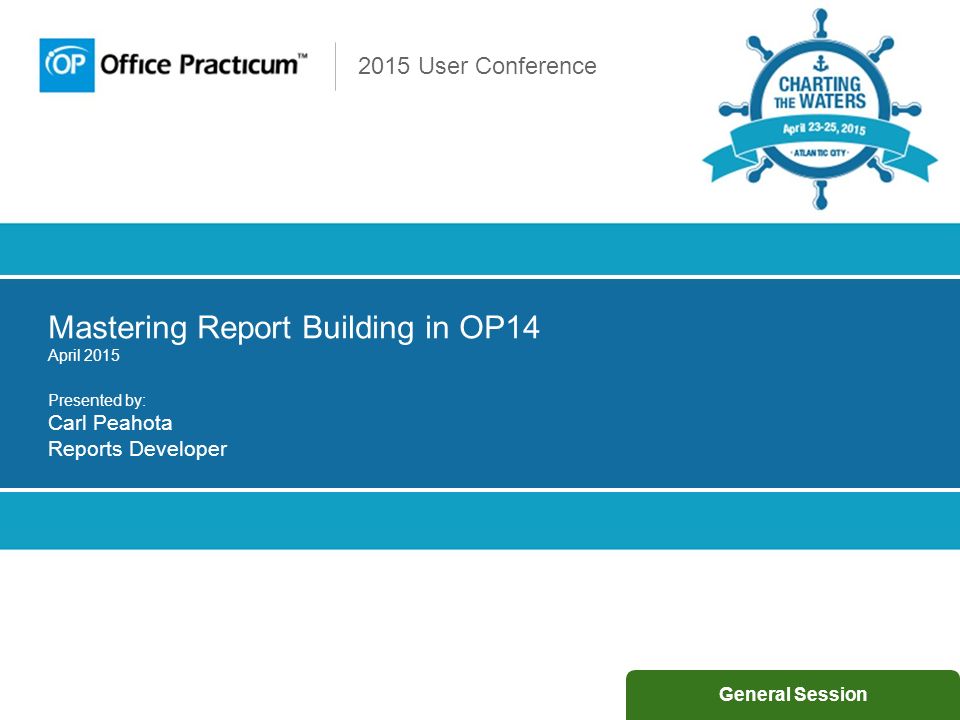This screenshot has width=960, height=720.
Task: Click the "Reports Developer" job title
Action: tap(138, 449)
